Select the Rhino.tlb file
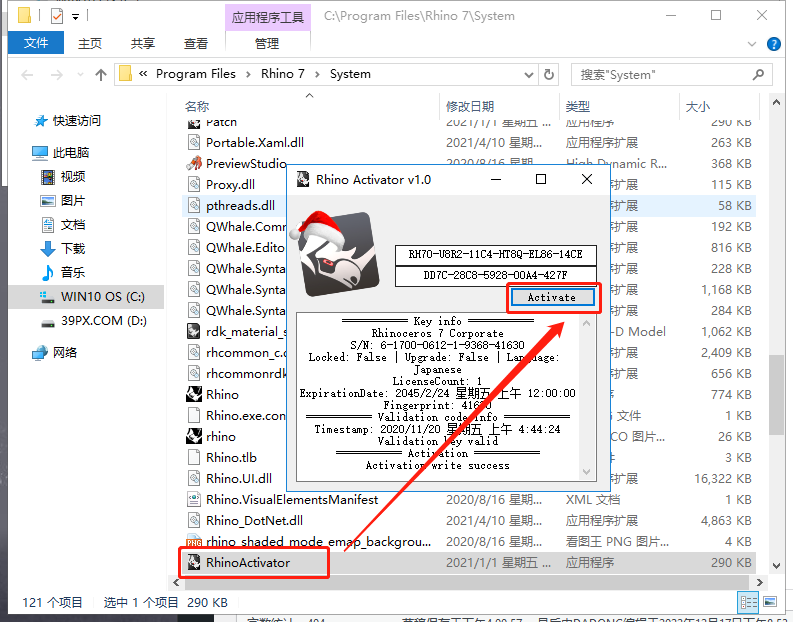The width and height of the screenshot is (793, 622). tap(231, 458)
